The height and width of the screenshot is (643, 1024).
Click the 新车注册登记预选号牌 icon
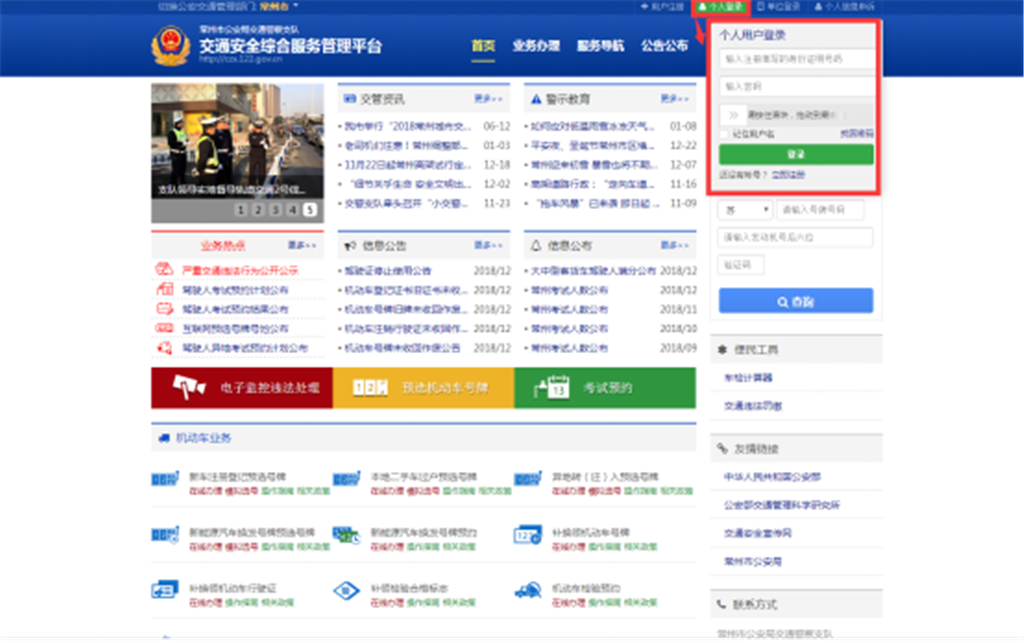[164, 481]
